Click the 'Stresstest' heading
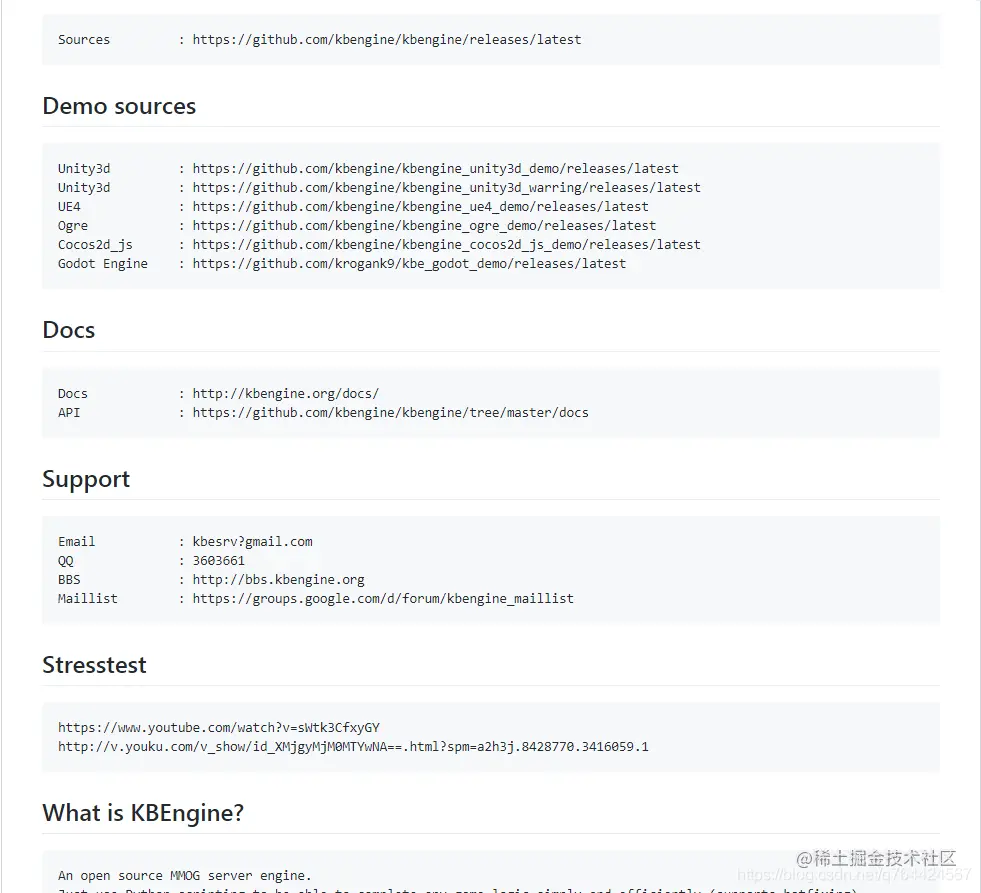 coord(94,665)
